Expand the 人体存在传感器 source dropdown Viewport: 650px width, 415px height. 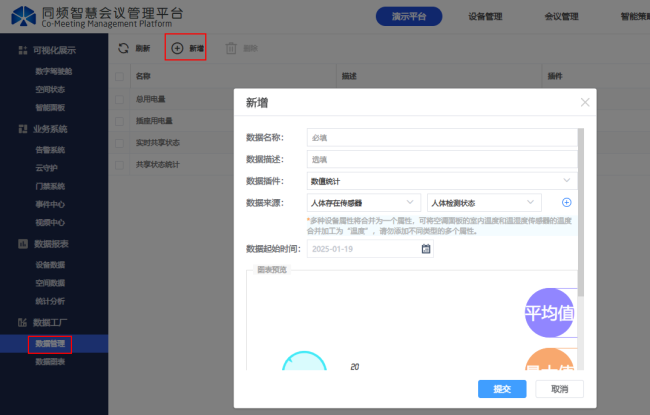click(364, 203)
